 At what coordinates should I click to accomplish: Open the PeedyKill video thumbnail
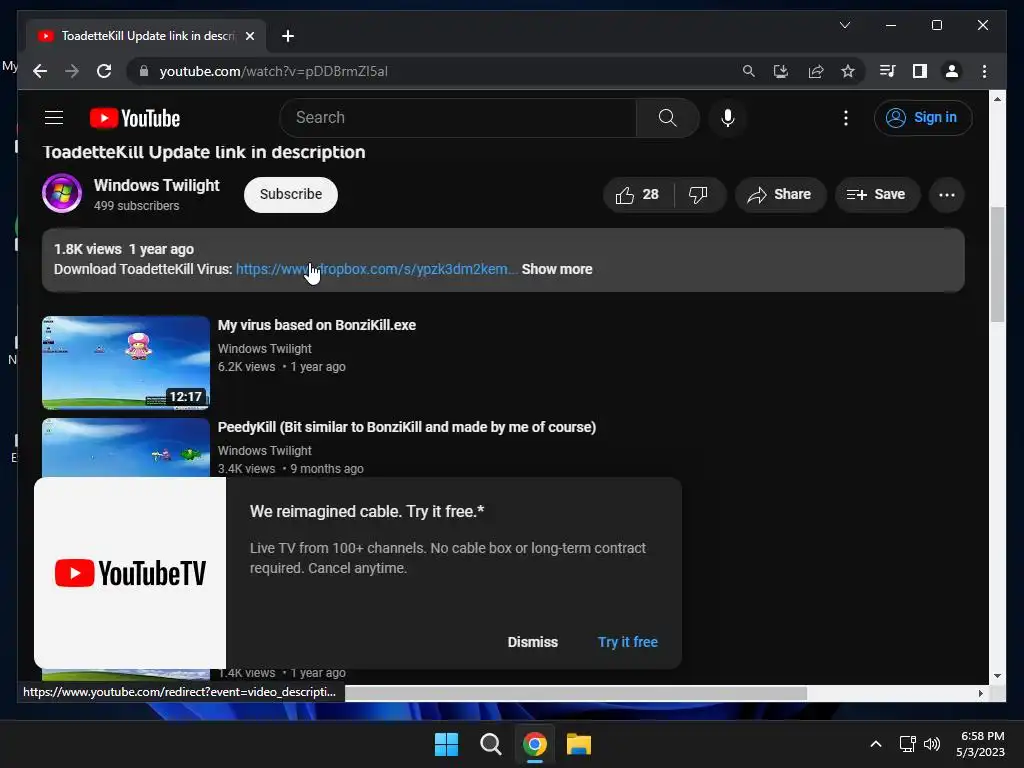coord(126,448)
